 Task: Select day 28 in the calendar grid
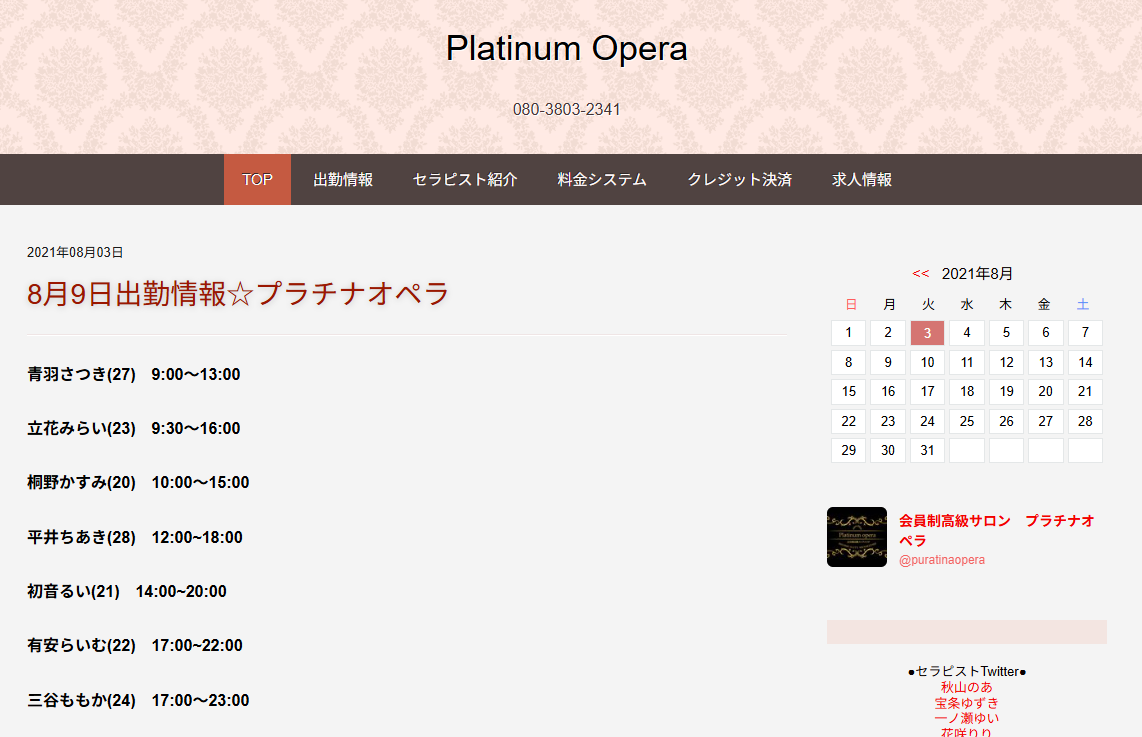(1085, 421)
